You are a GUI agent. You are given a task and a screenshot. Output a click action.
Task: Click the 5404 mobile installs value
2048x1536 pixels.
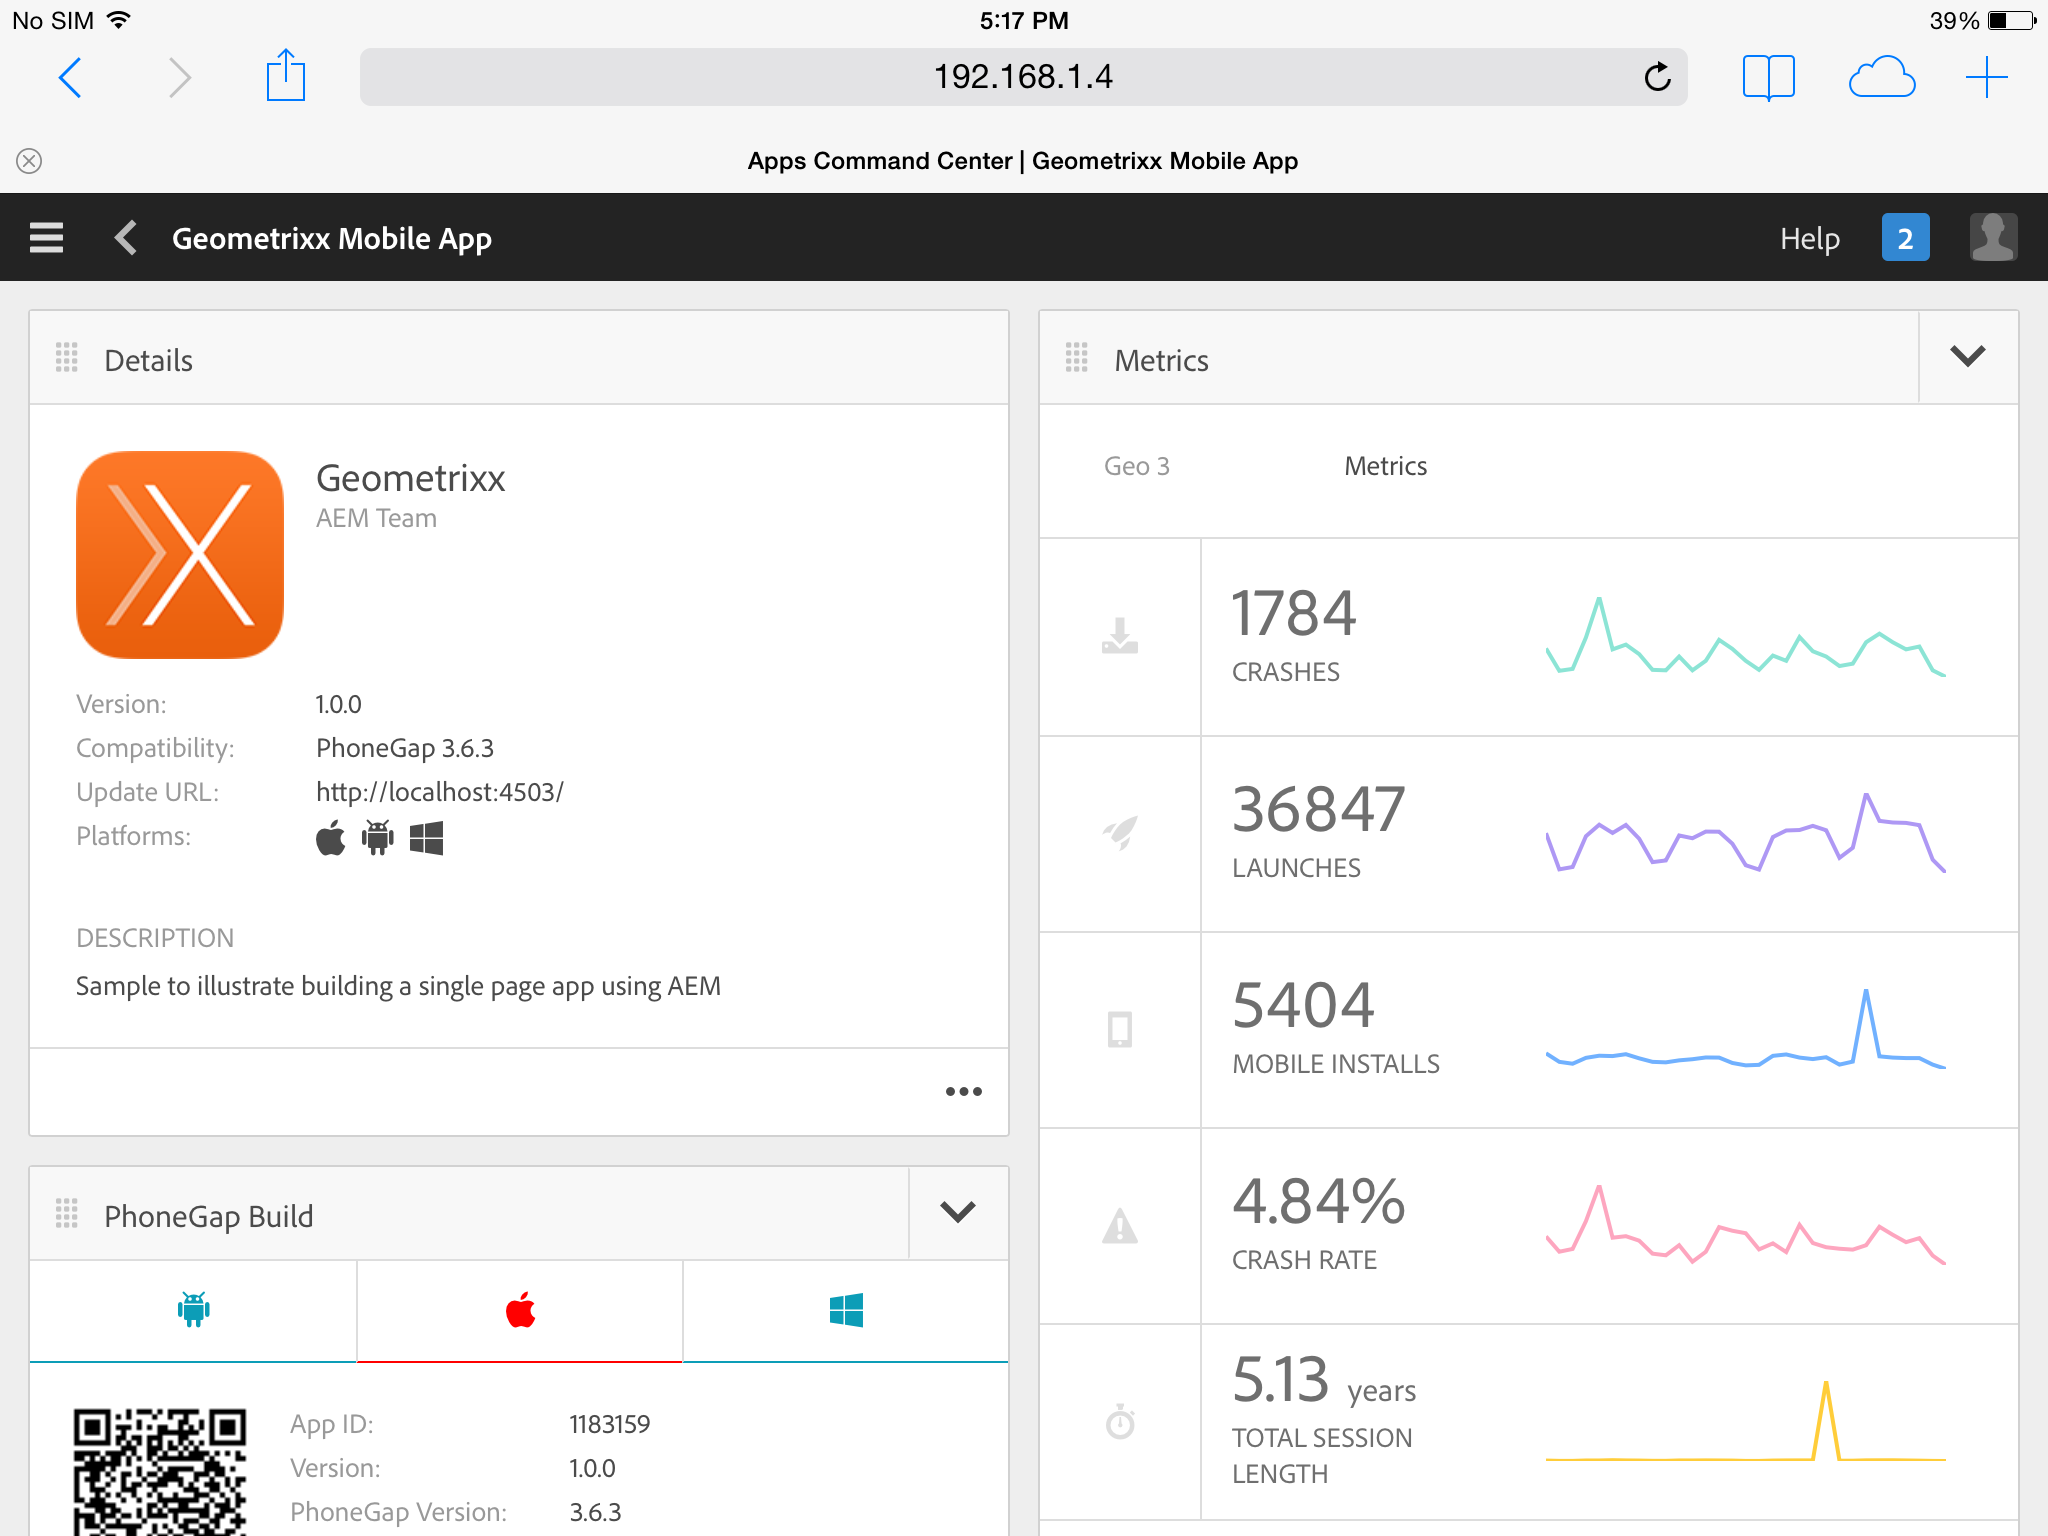point(1303,1005)
